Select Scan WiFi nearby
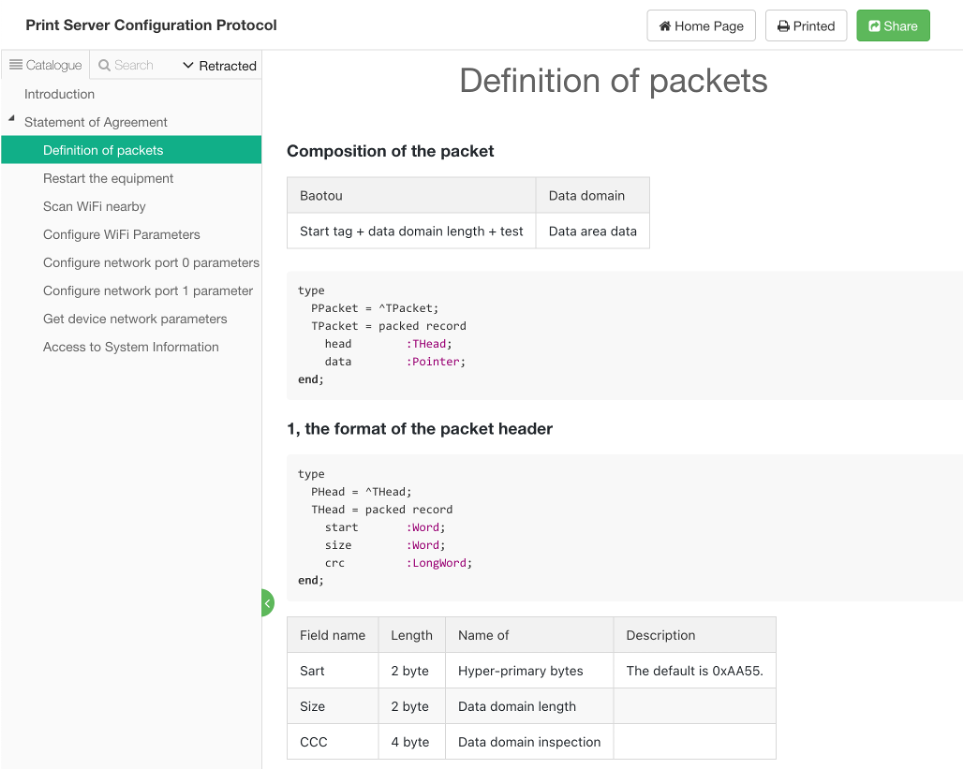Screen dimensions: 964x769 point(92,206)
